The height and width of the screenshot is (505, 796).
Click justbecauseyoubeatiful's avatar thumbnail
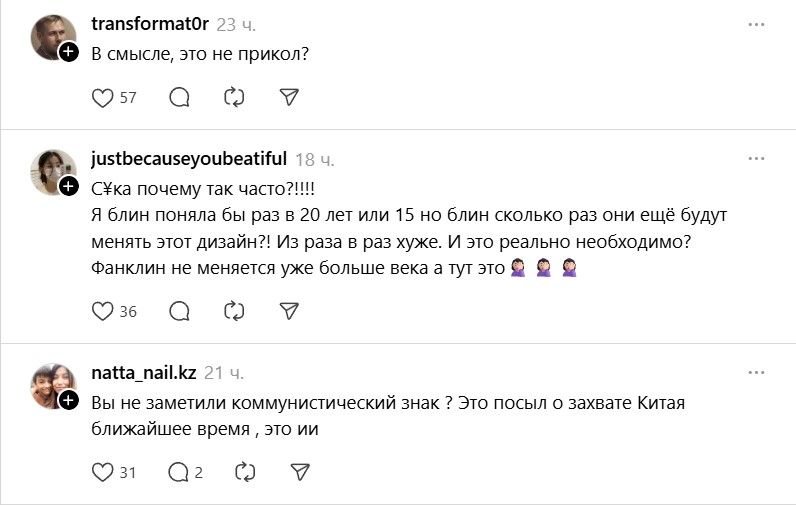51,171
